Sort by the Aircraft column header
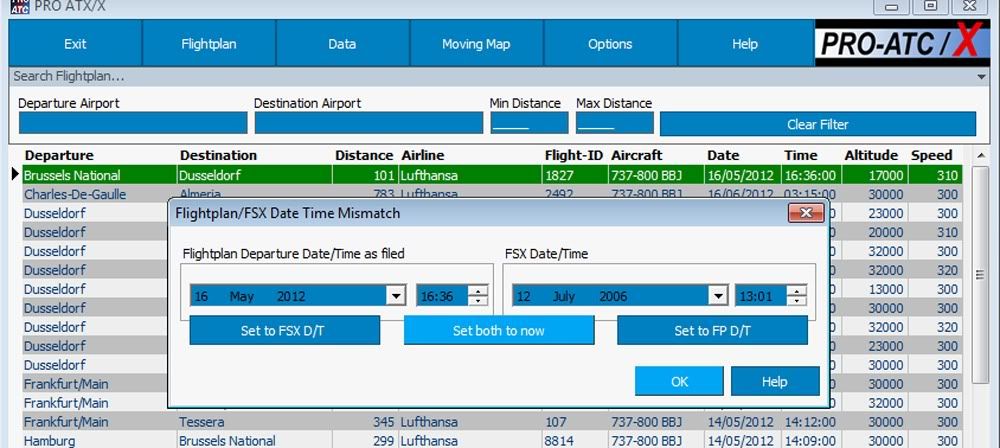The width and height of the screenshot is (1000, 448). (x=636, y=155)
